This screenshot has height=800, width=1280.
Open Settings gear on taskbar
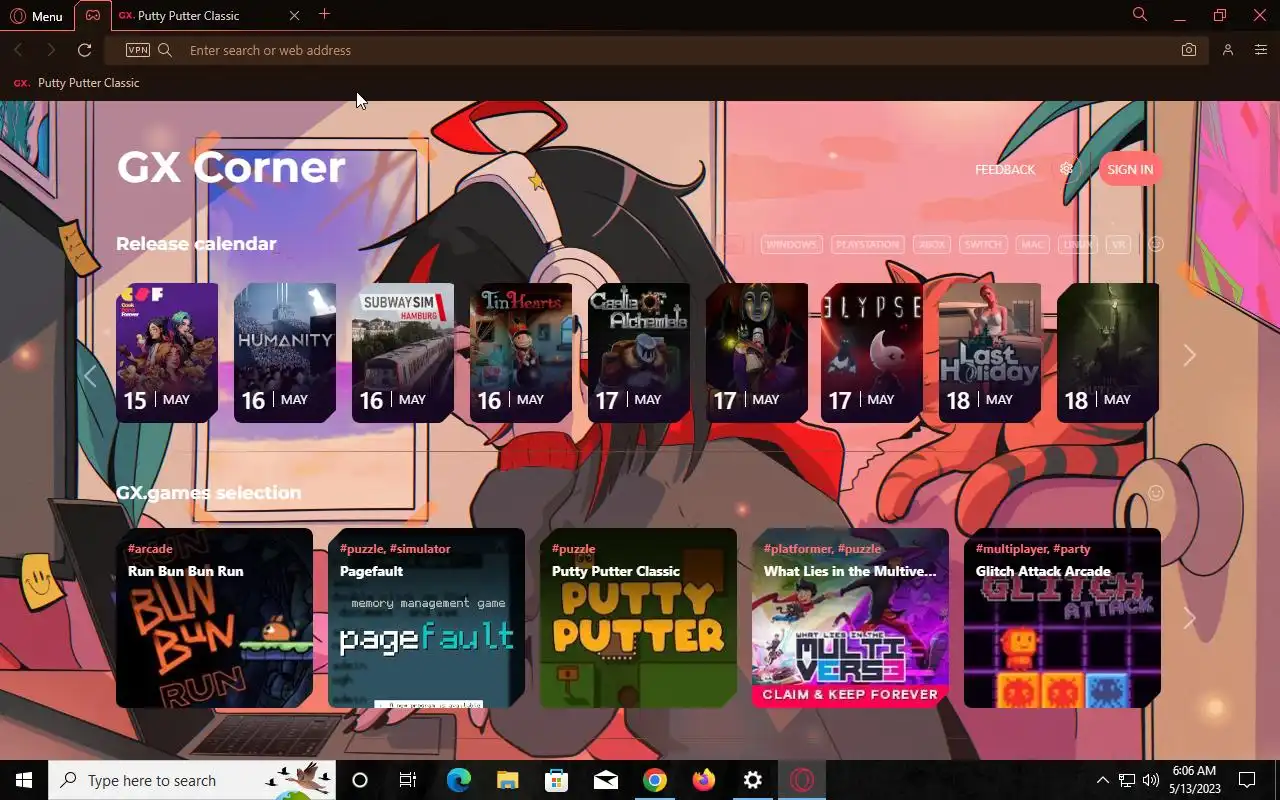753,780
